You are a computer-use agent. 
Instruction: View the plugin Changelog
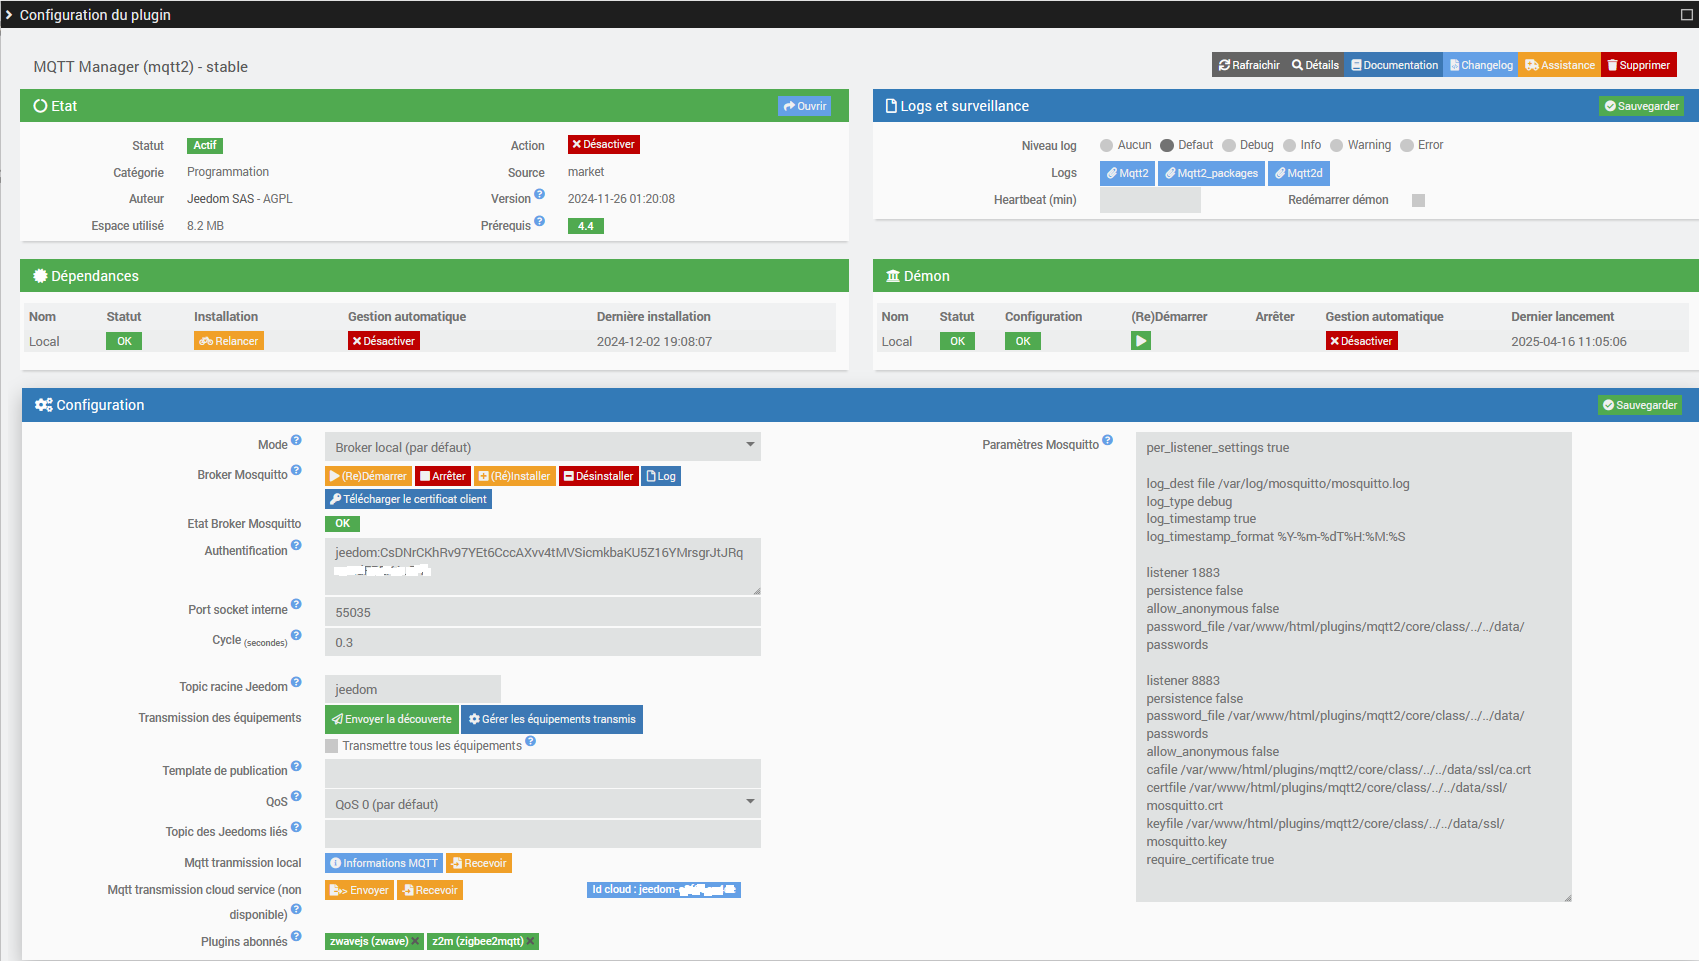1481,65
